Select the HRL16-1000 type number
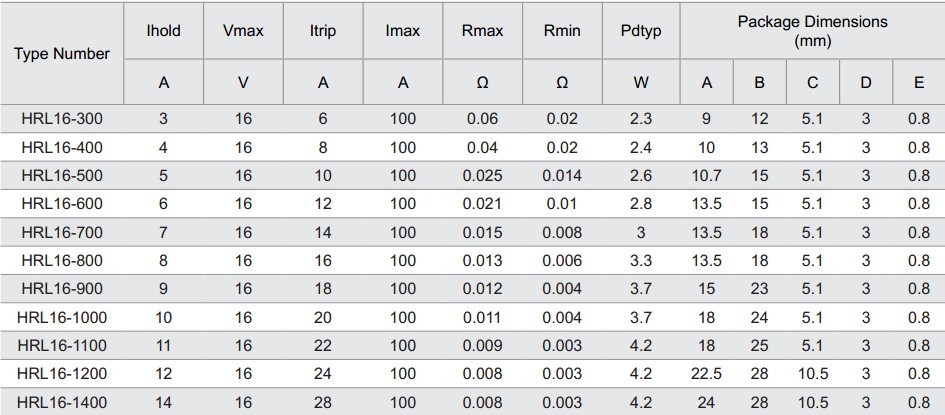Viewport: 945px width, 415px height. tap(61, 317)
